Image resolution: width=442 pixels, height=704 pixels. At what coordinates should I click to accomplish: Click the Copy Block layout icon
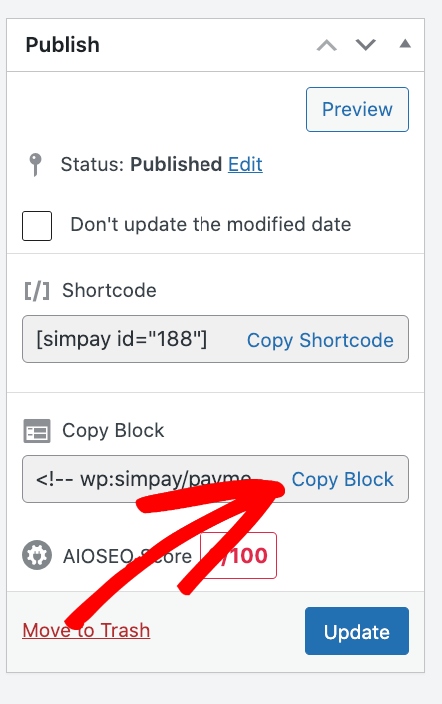(x=37, y=431)
